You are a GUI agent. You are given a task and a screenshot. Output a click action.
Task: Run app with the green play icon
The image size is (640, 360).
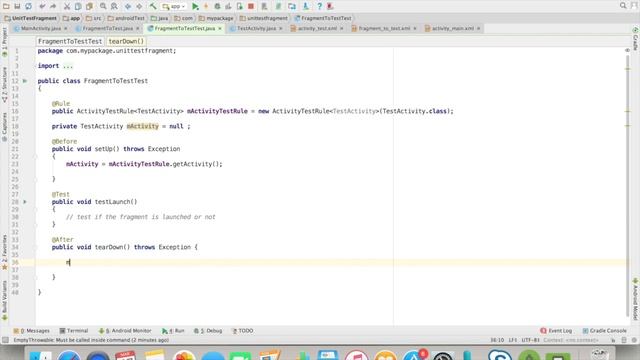point(195,6)
